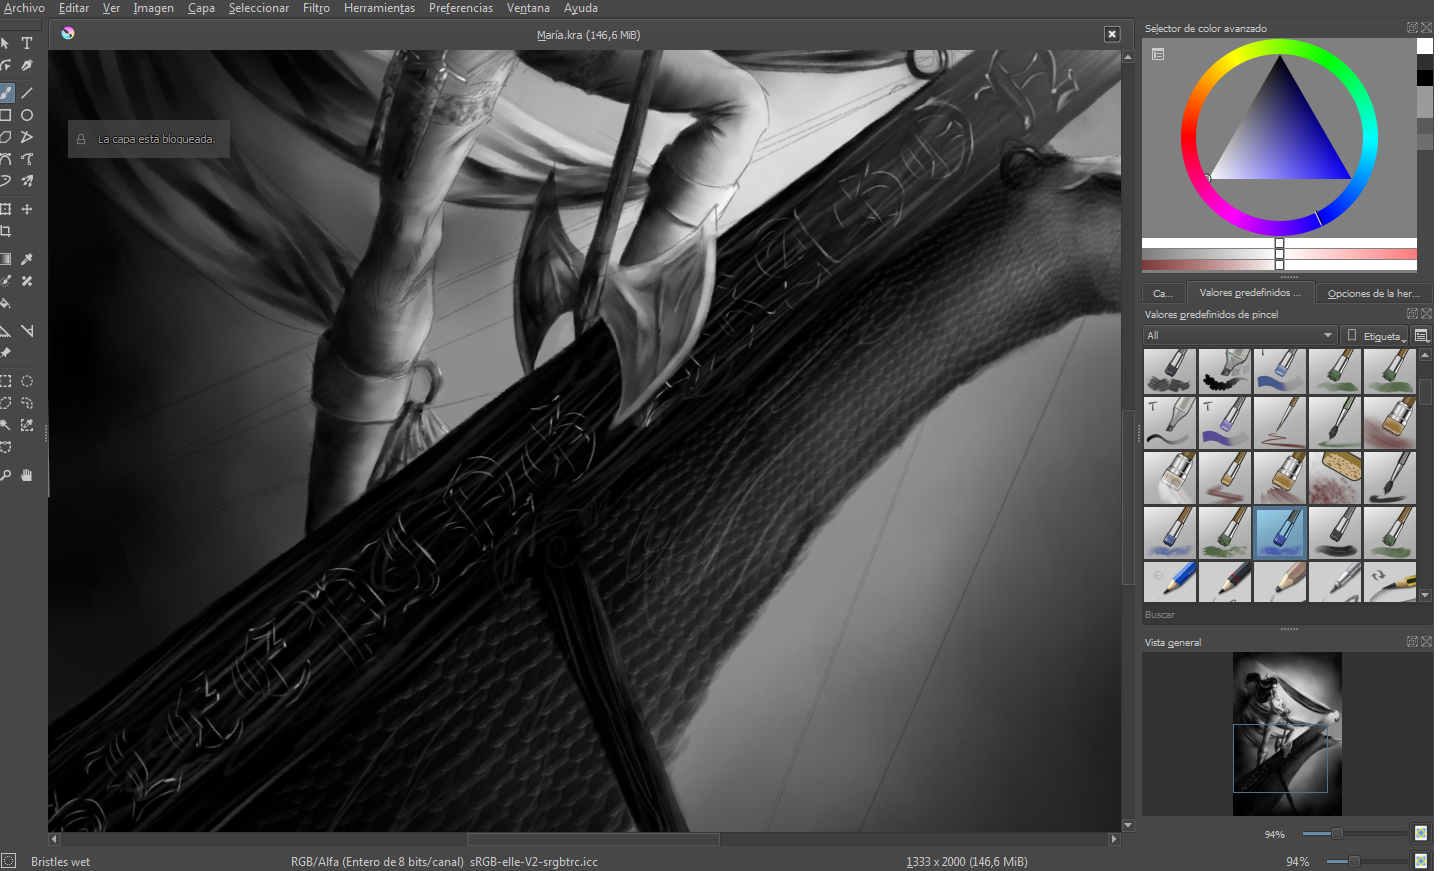Screen dimensions: 1440x871
Task: Float the Selector de color avanzado docker
Action: click(x=1412, y=28)
